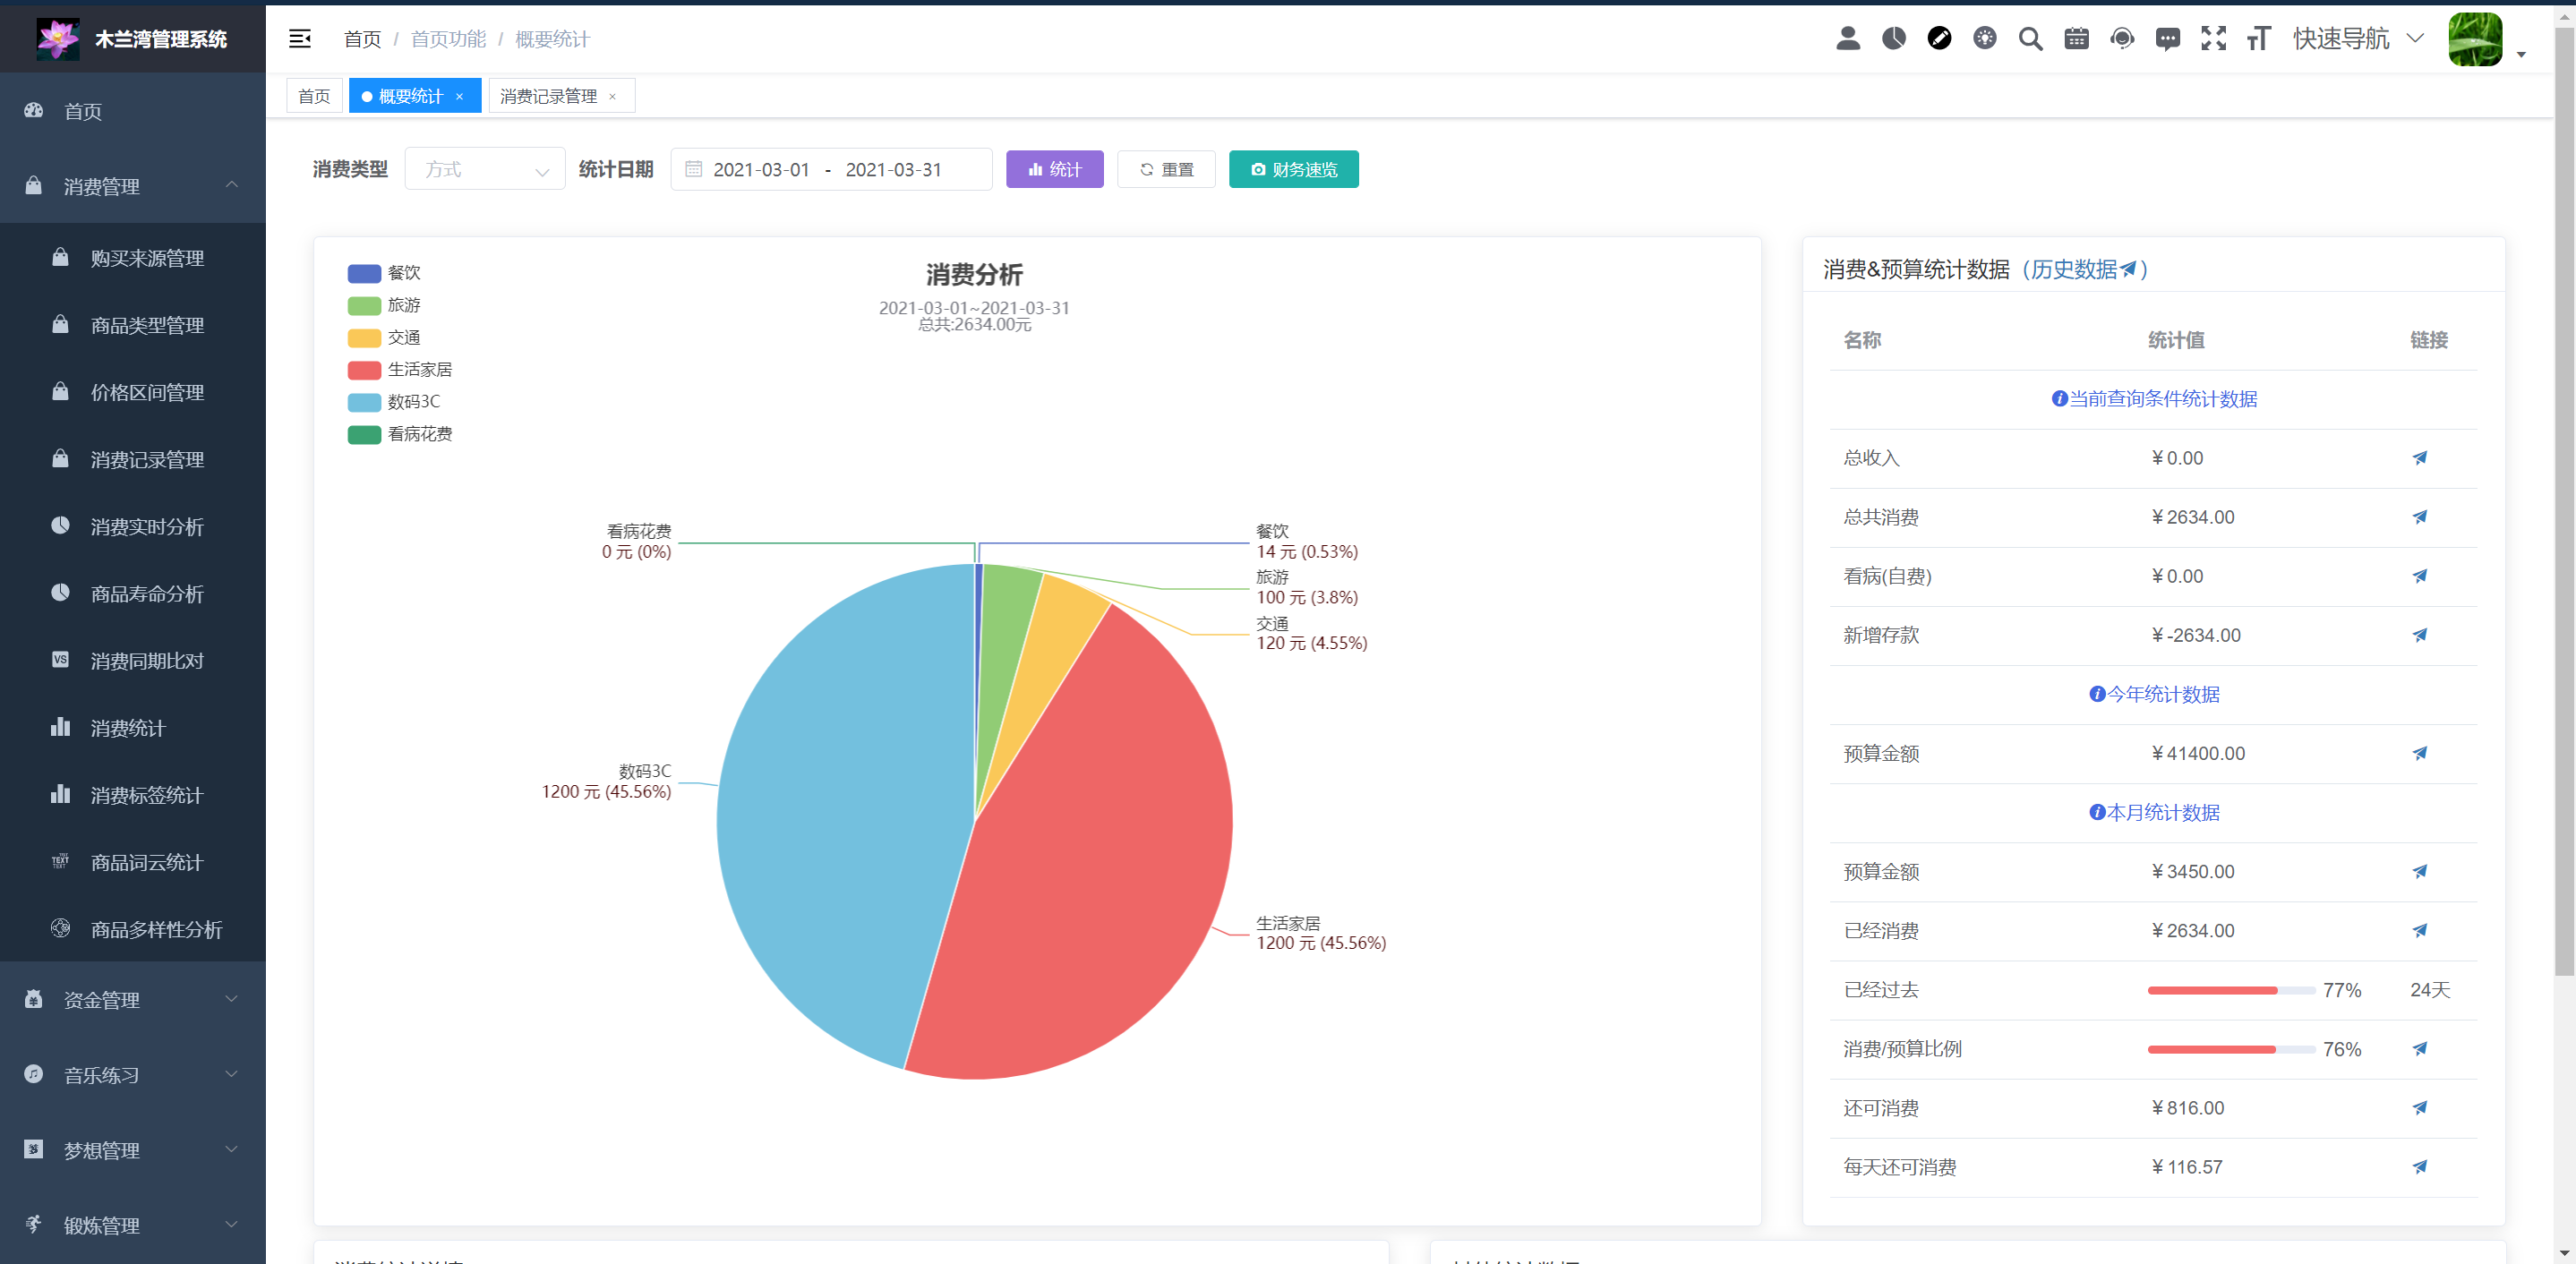
Task: Toggle the sidebar collapse hamburger icon
Action: coord(299,39)
